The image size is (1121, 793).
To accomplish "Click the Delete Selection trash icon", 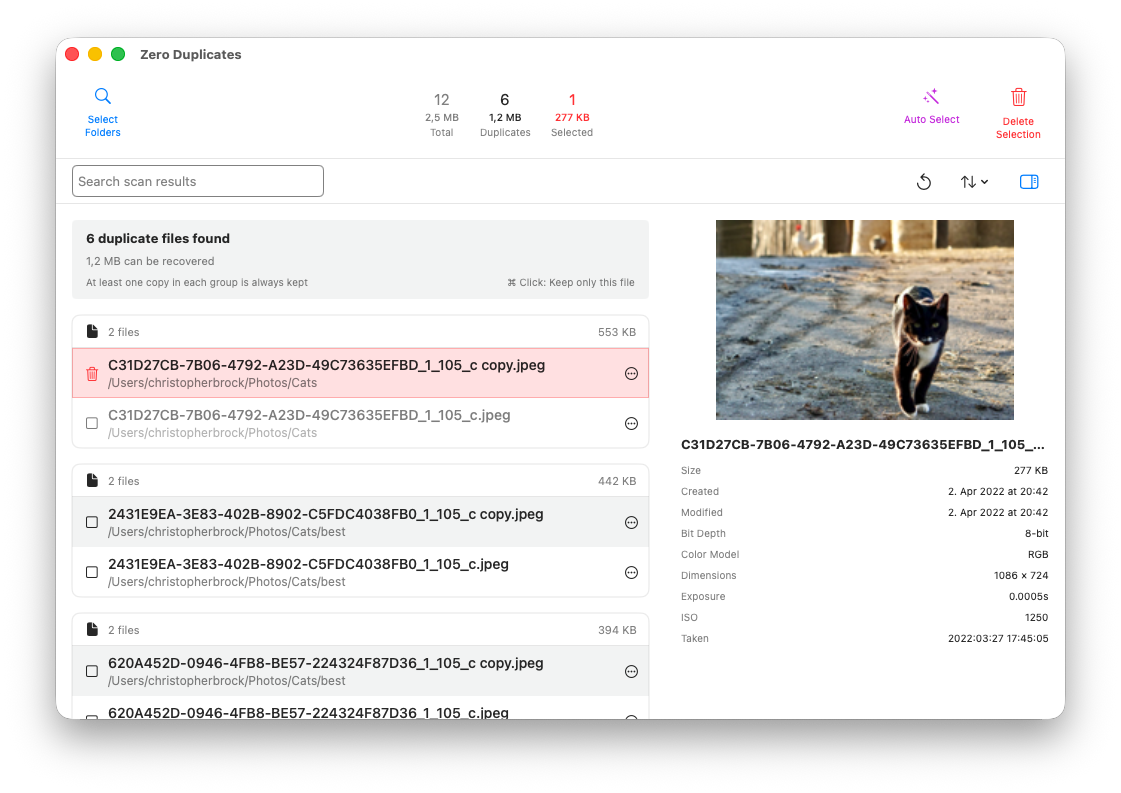I will 1018,98.
